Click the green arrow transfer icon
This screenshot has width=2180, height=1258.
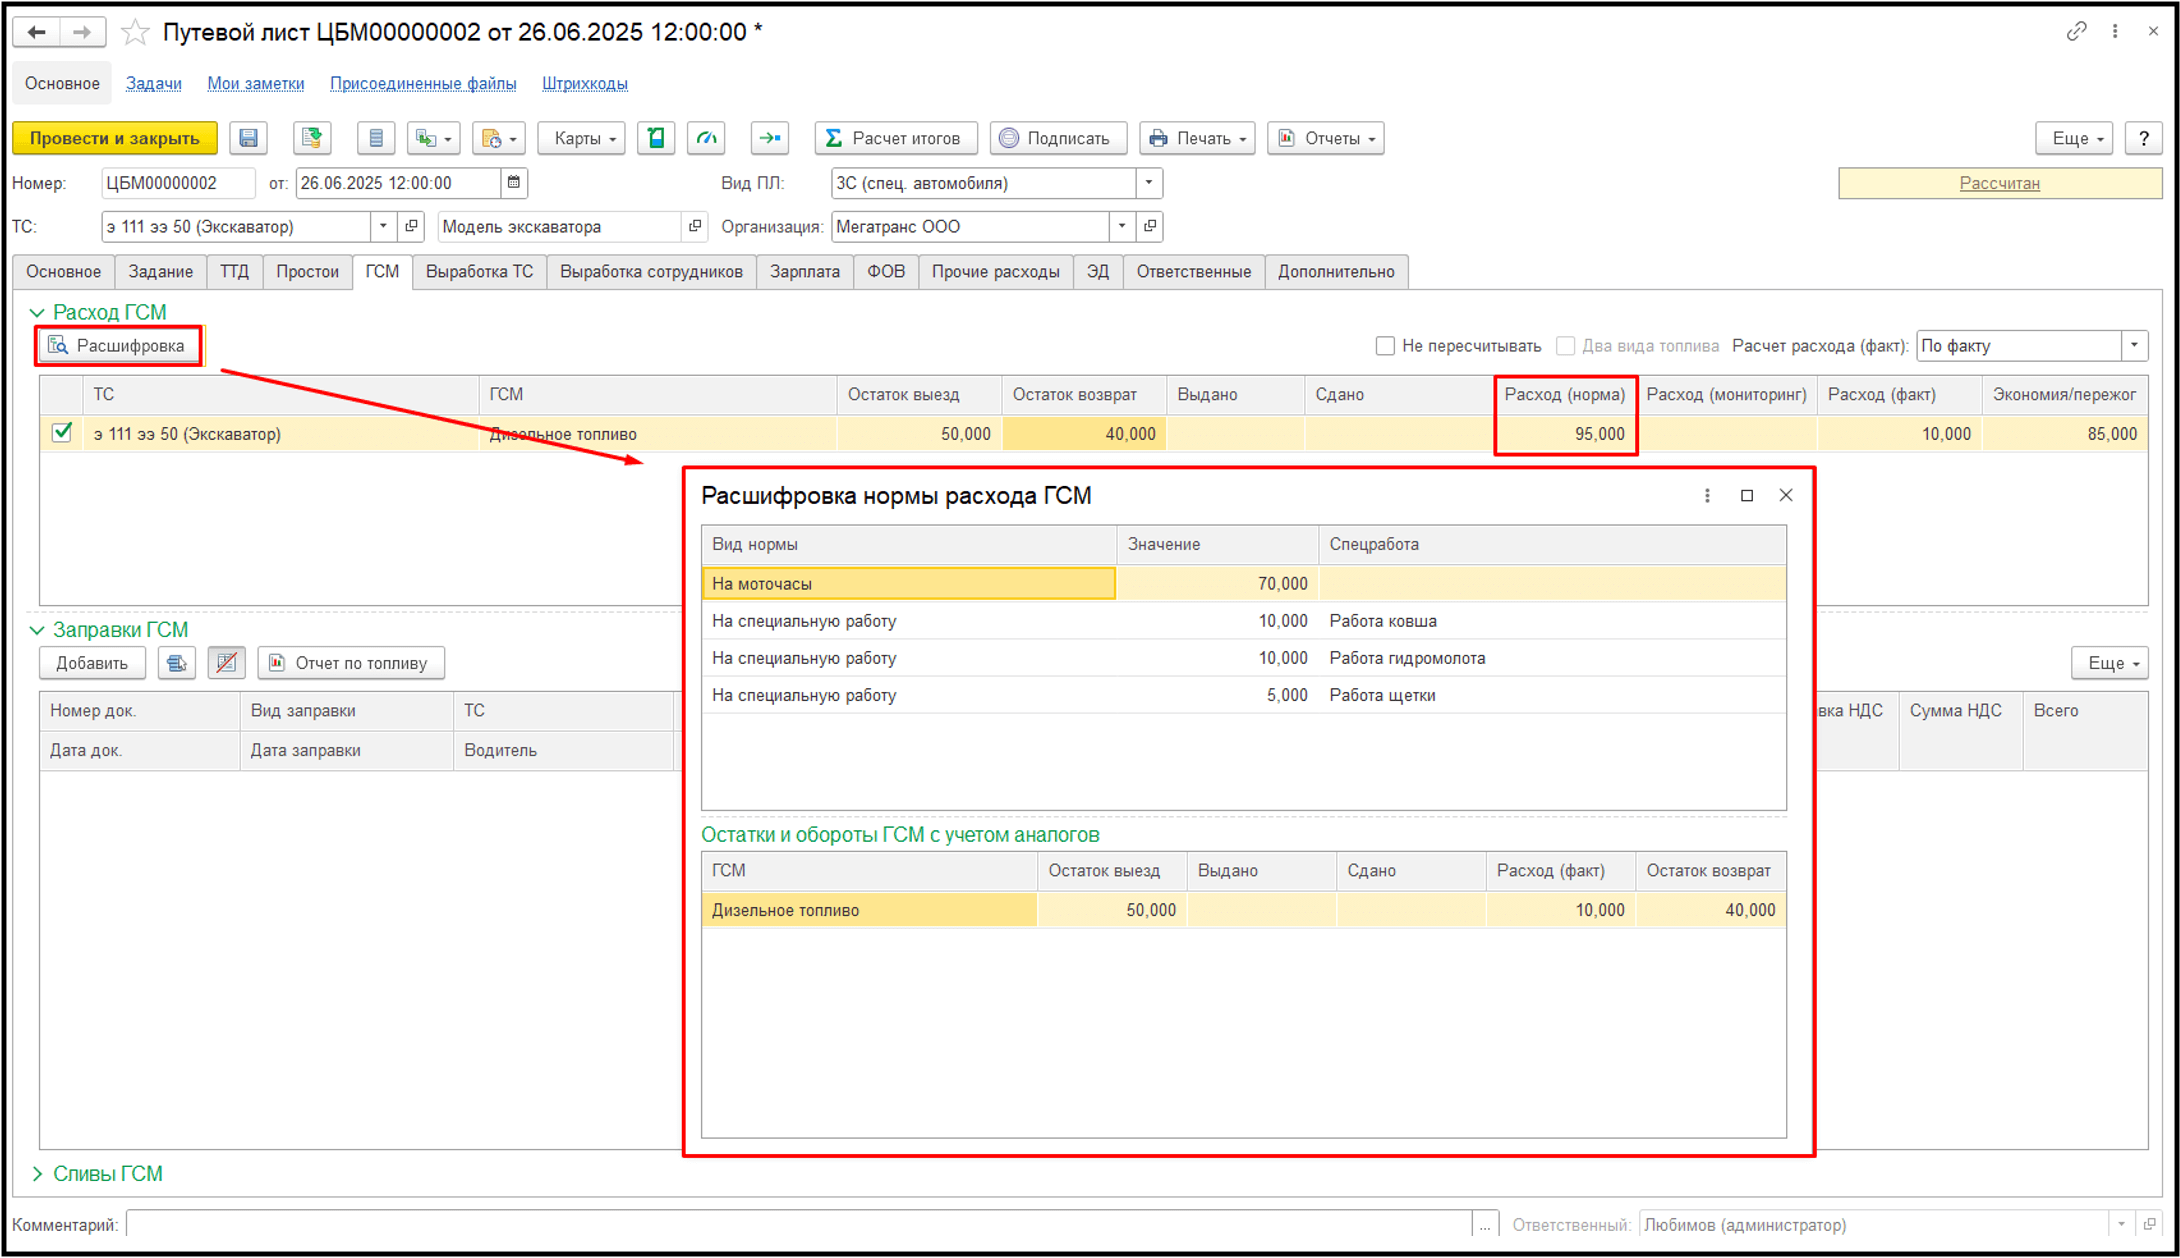click(769, 138)
